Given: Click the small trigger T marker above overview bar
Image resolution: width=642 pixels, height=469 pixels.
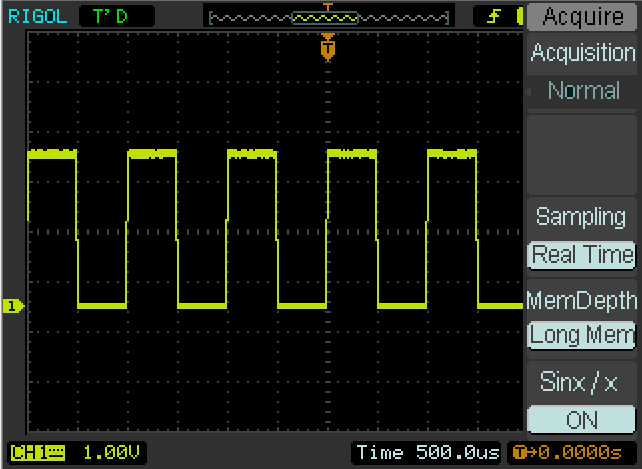Looking at the screenshot, I should (x=328, y=7).
